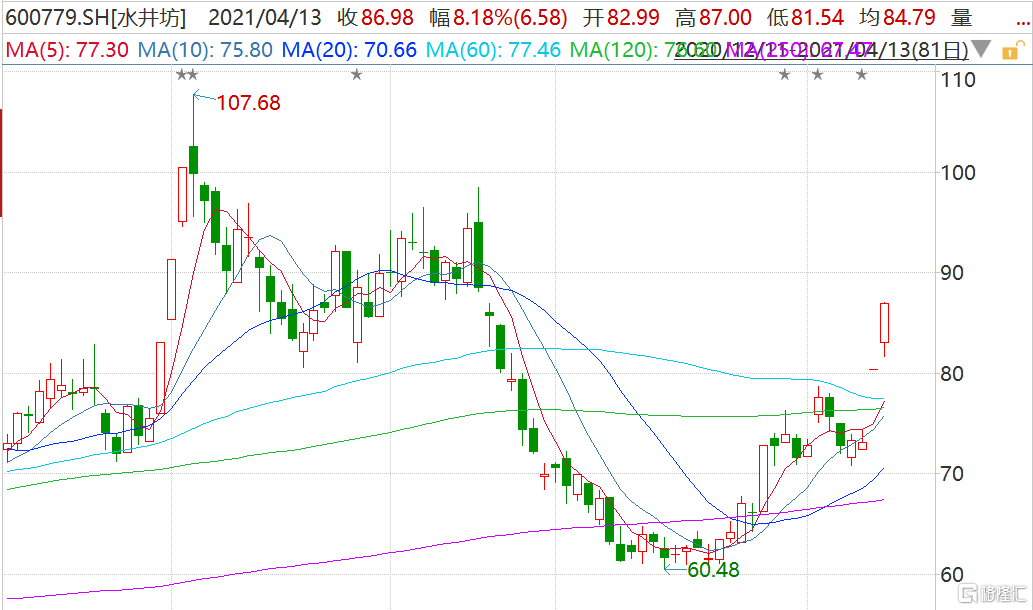Click the low price 低81.54

(806, 17)
